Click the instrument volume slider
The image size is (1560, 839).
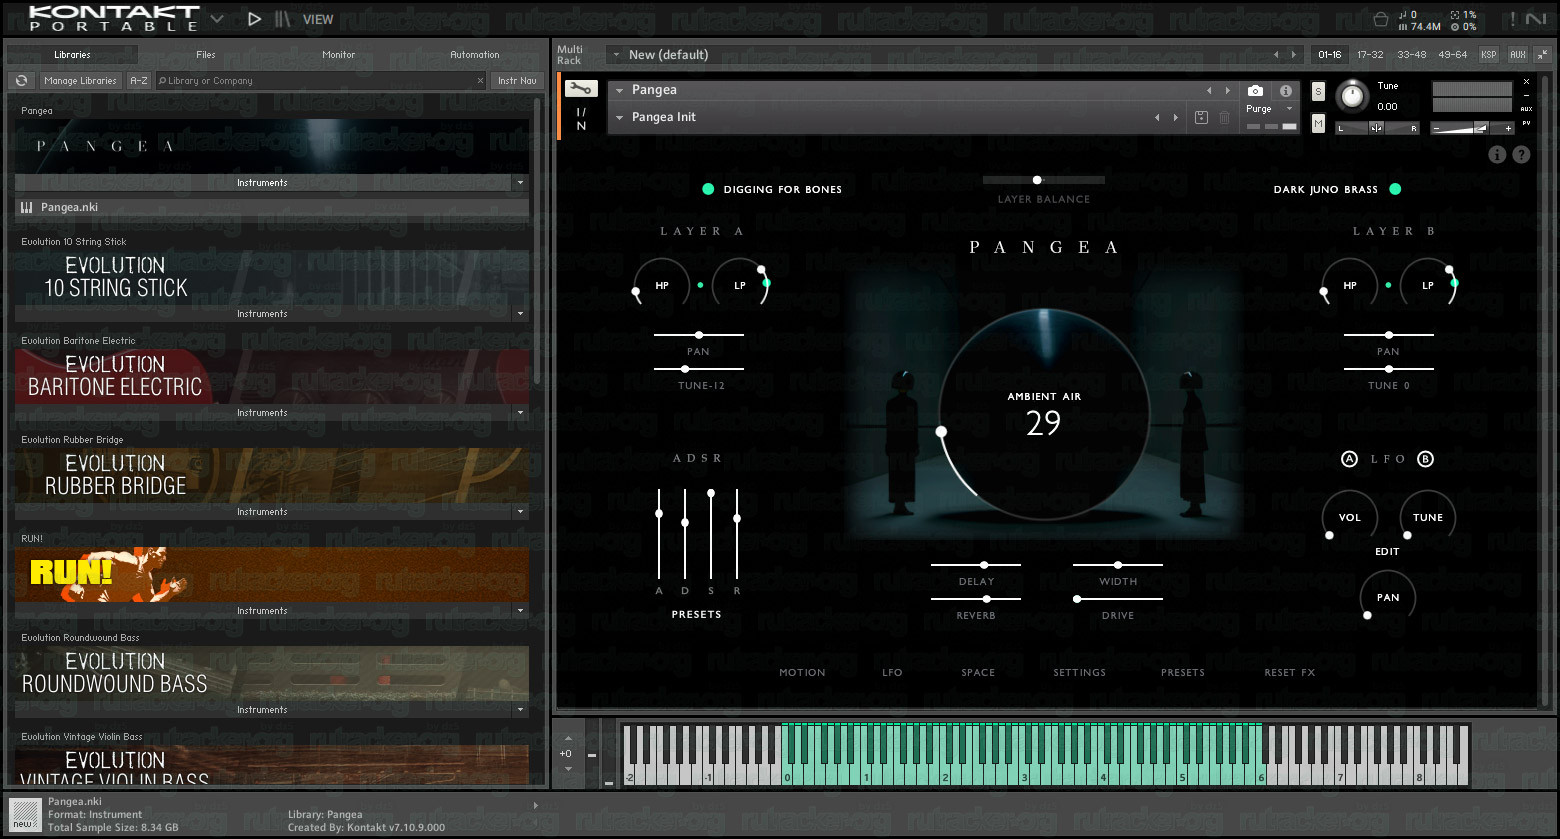tap(1473, 128)
